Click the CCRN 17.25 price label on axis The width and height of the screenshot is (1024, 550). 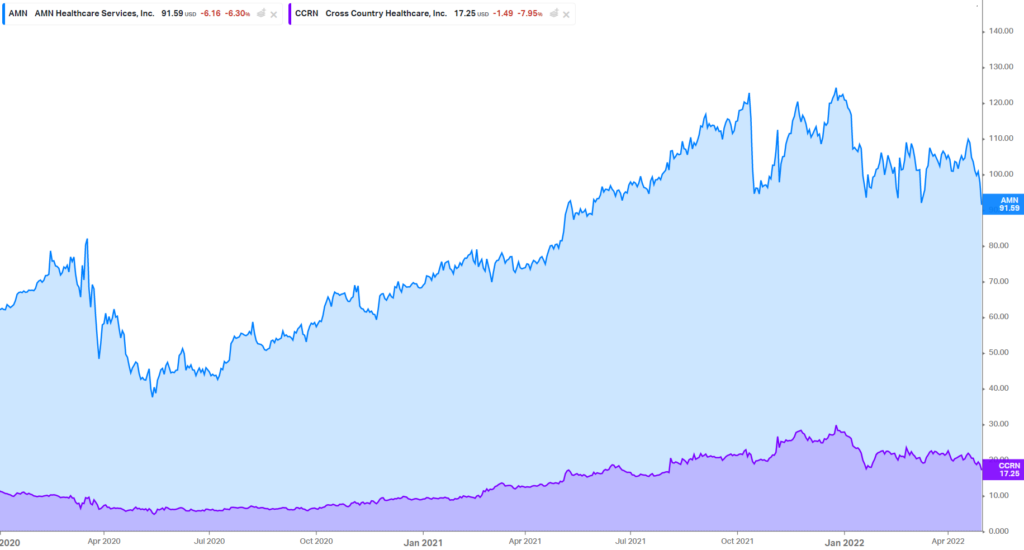coord(1003,470)
